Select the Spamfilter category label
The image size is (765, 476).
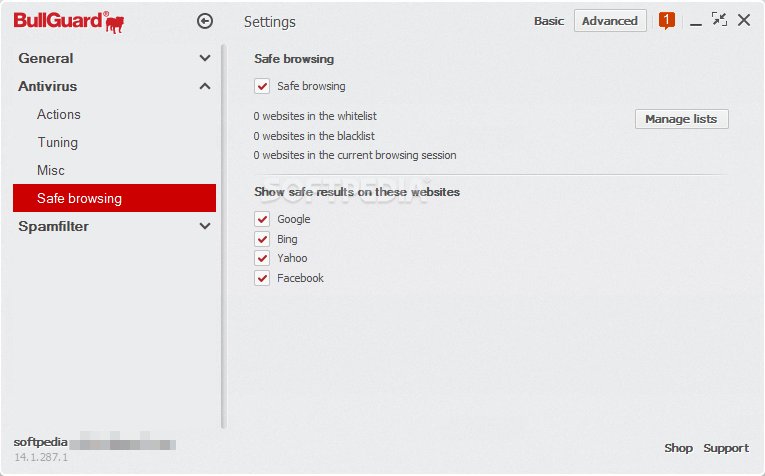pyautogui.click(x=54, y=226)
